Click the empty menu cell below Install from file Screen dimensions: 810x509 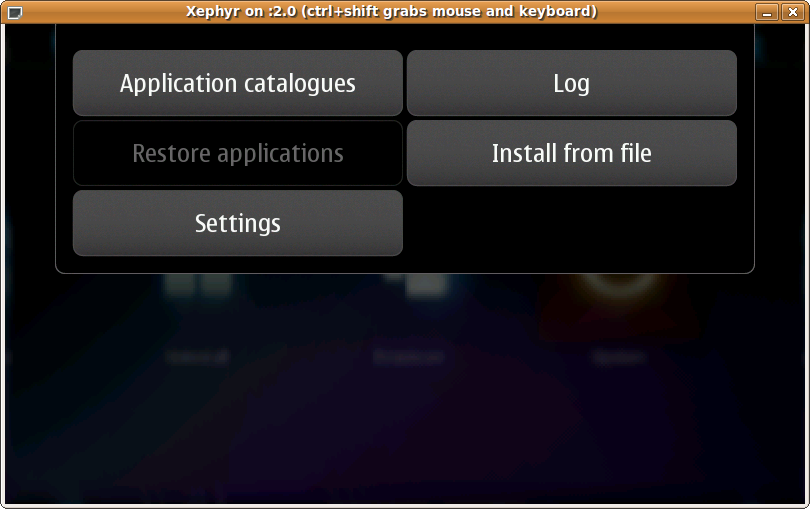(571, 223)
